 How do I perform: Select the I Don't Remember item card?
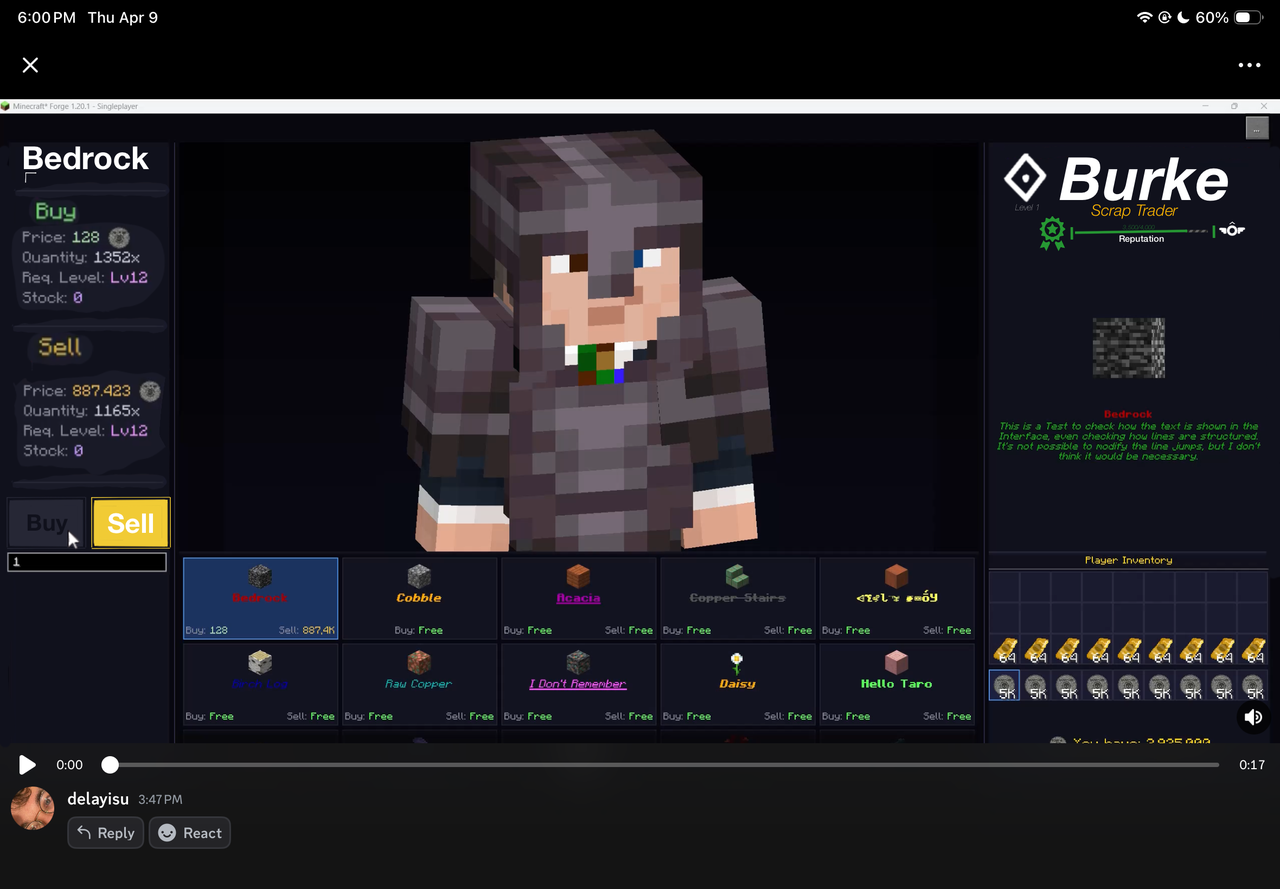tap(578, 684)
